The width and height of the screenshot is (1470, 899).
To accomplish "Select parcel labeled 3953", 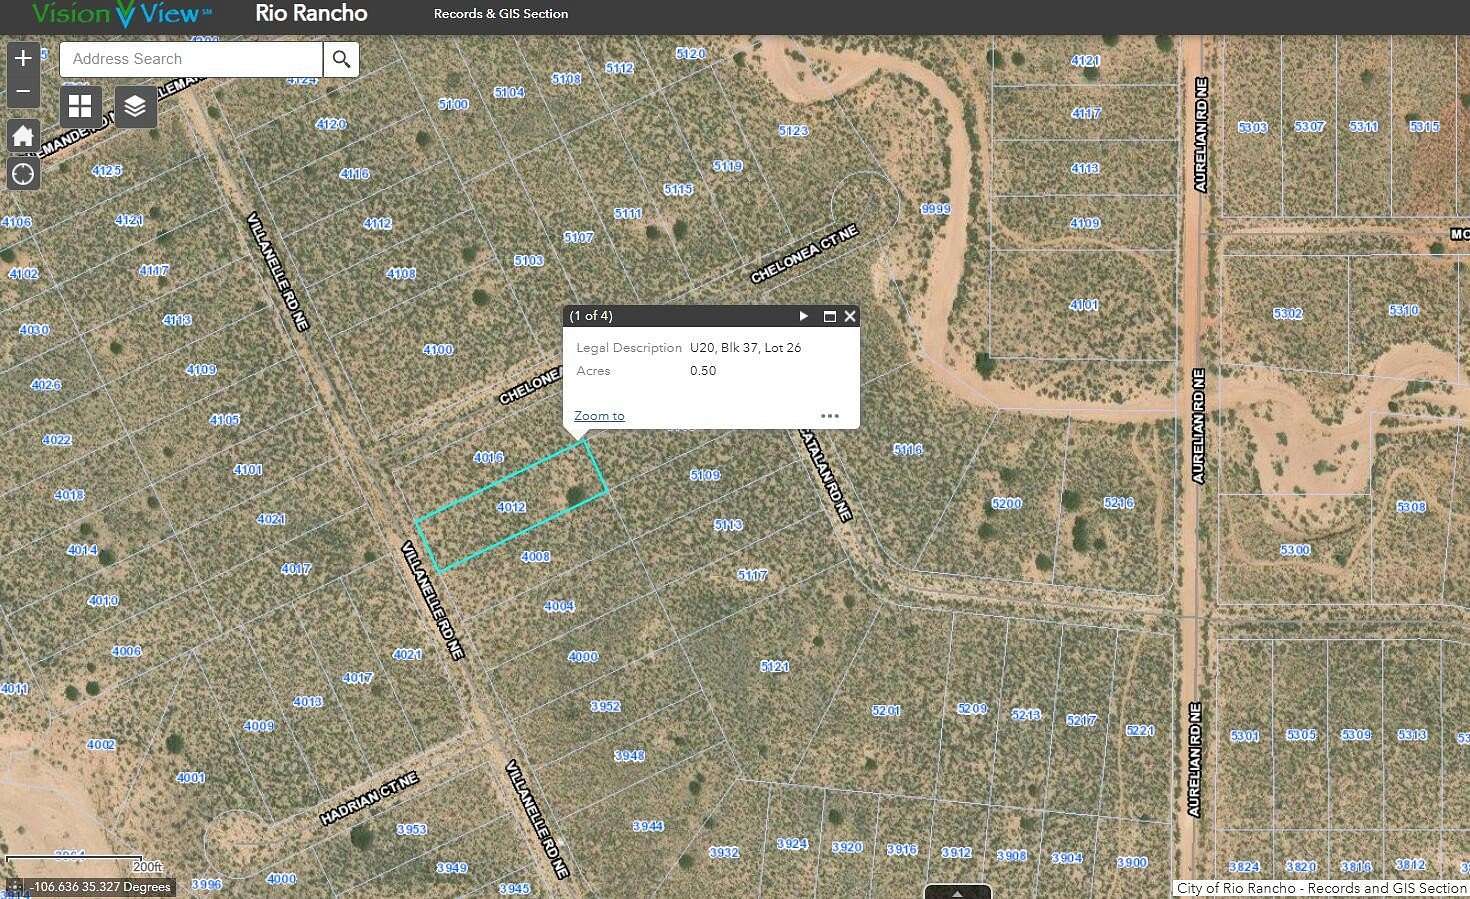I will (411, 829).
